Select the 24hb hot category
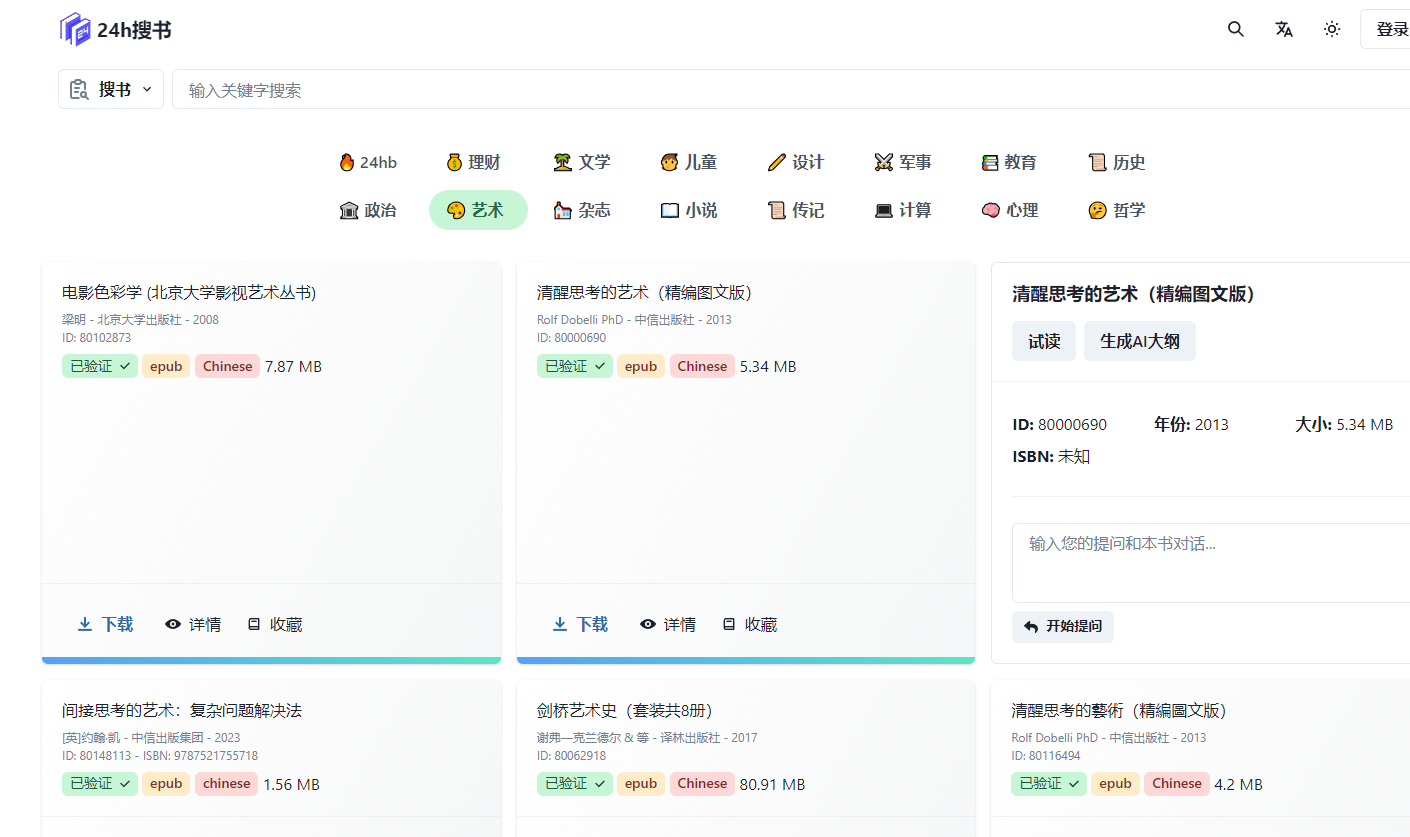Viewport: 1410px width, 837px height. pos(368,162)
